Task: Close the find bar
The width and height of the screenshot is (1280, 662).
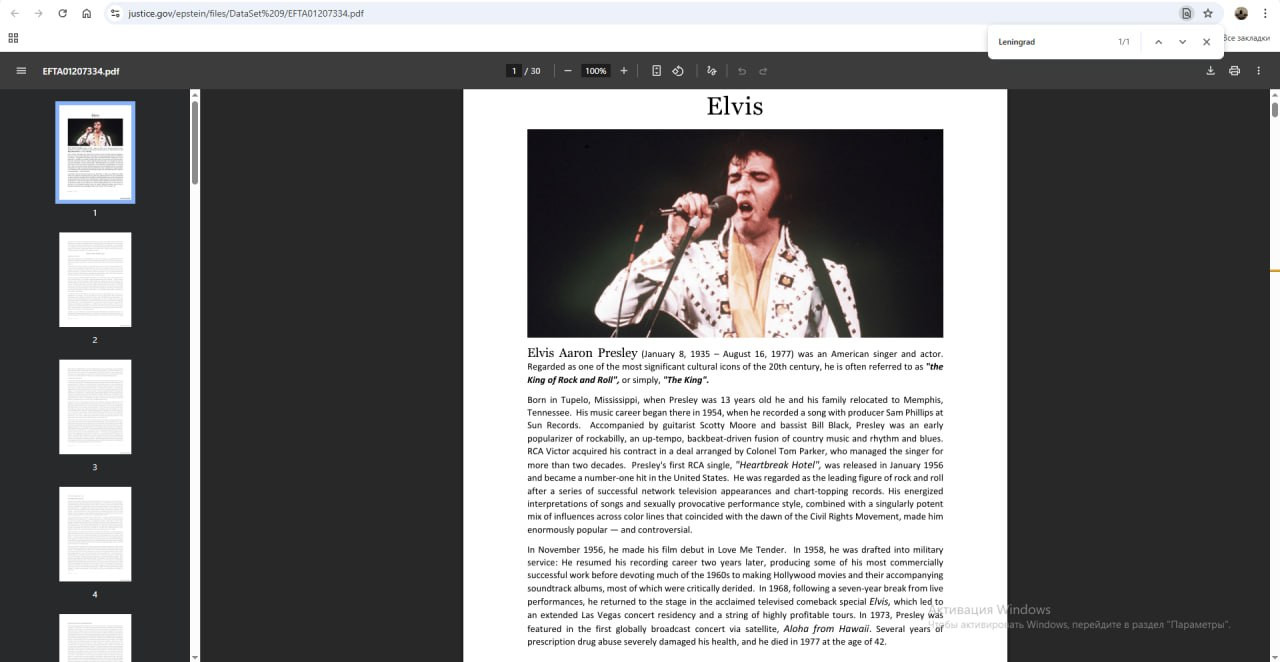Action: click(x=1206, y=42)
